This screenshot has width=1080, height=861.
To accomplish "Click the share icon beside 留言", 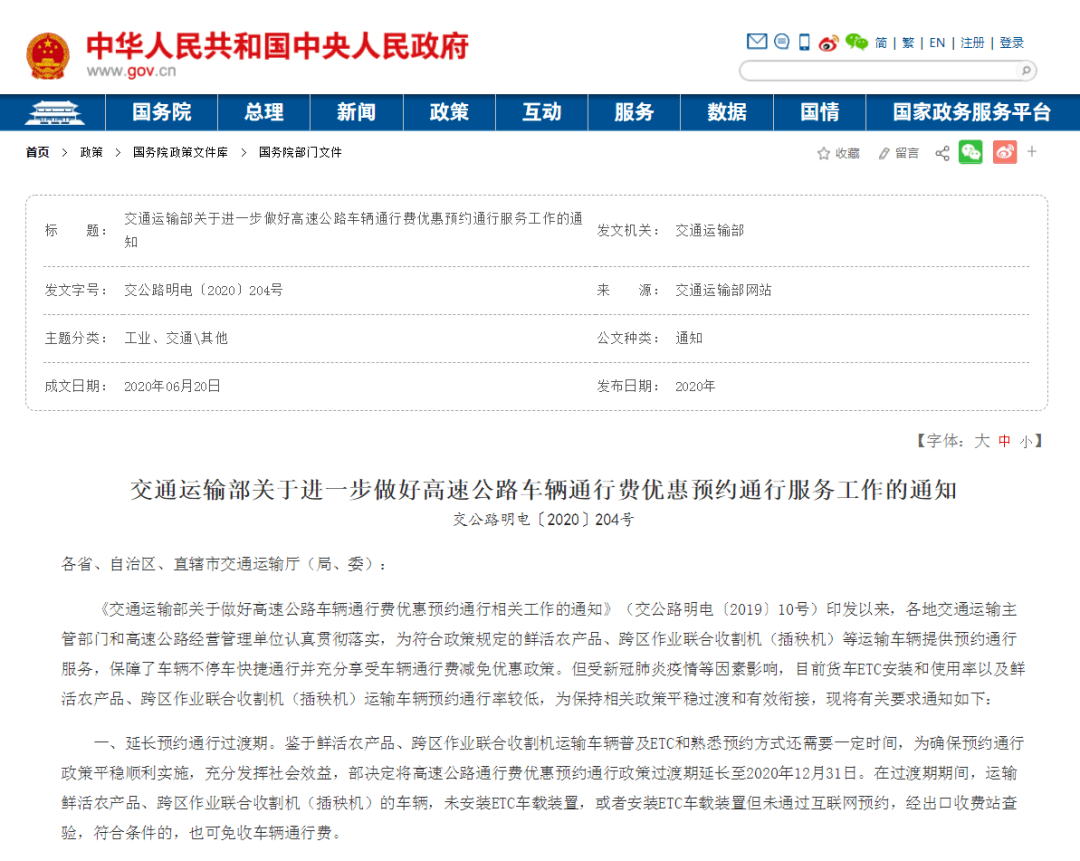I will [x=942, y=153].
